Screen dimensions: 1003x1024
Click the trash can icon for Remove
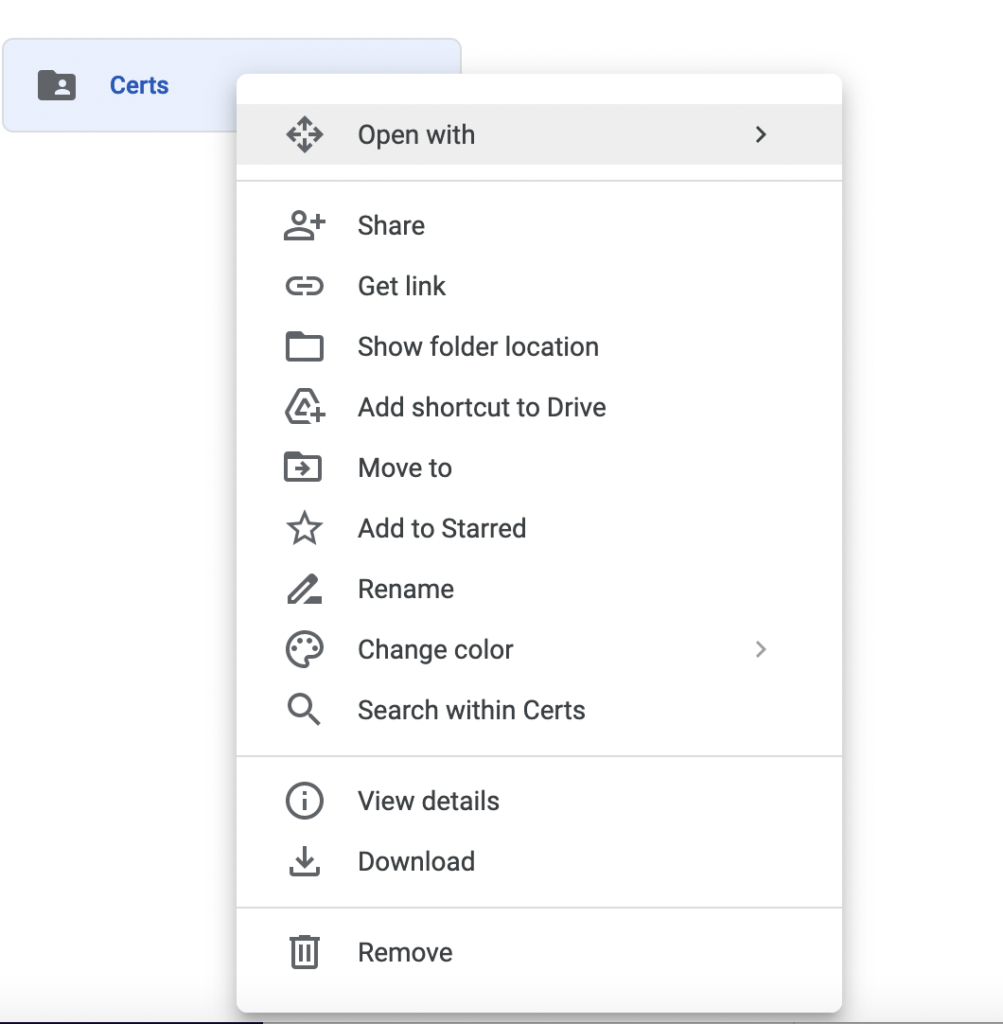(304, 952)
